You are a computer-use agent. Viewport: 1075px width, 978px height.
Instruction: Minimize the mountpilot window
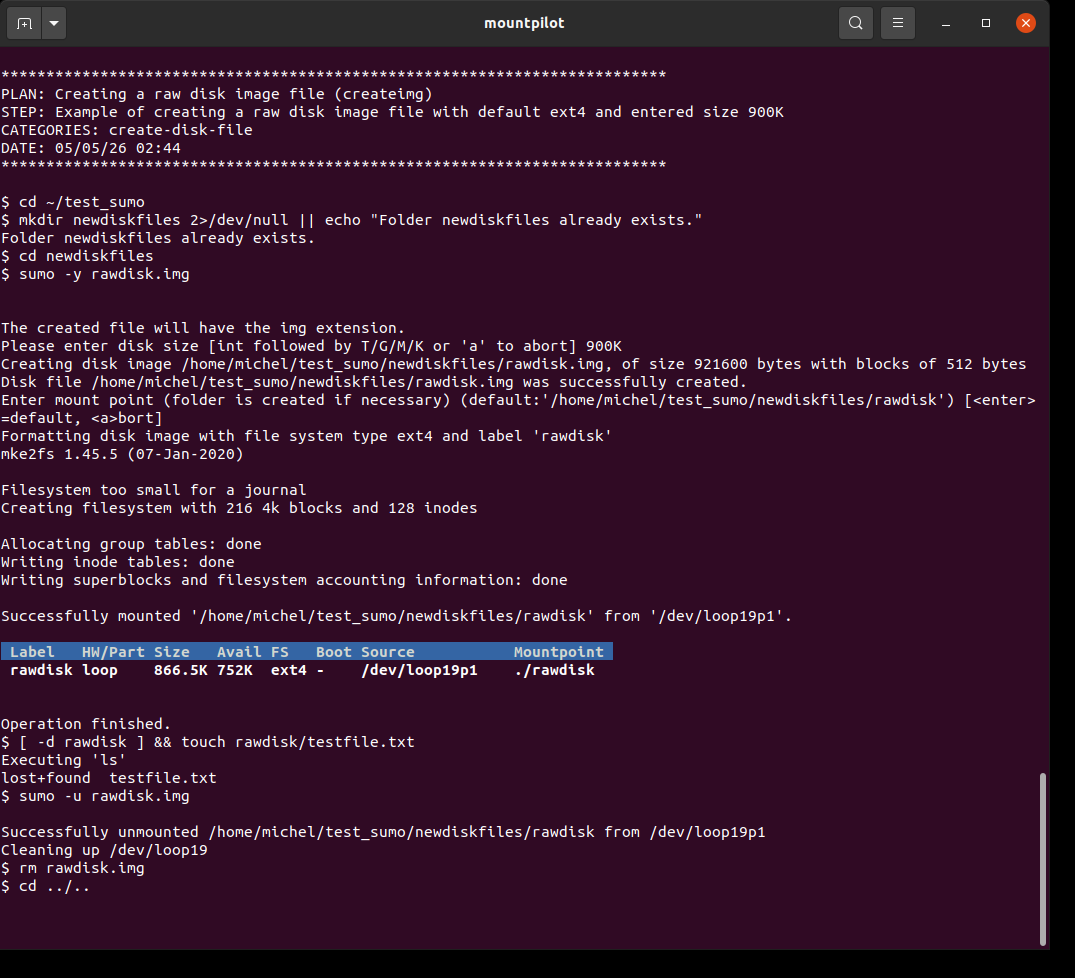point(946,23)
